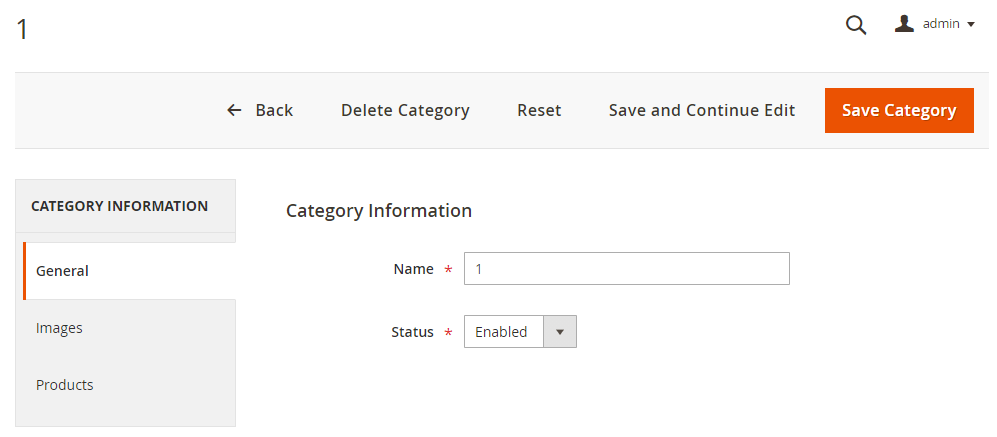Click the Status field label
Image resolution: width=997 pixels, height=437 pixels.
coord(412,332)
